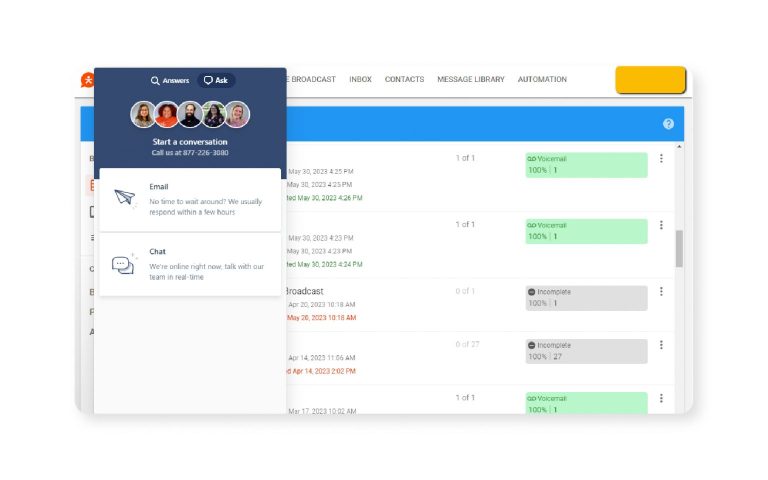The image size is (768, 480).
Task: Click the 'May 20, 2023 10:18 AM' red date
Action: 322,317
